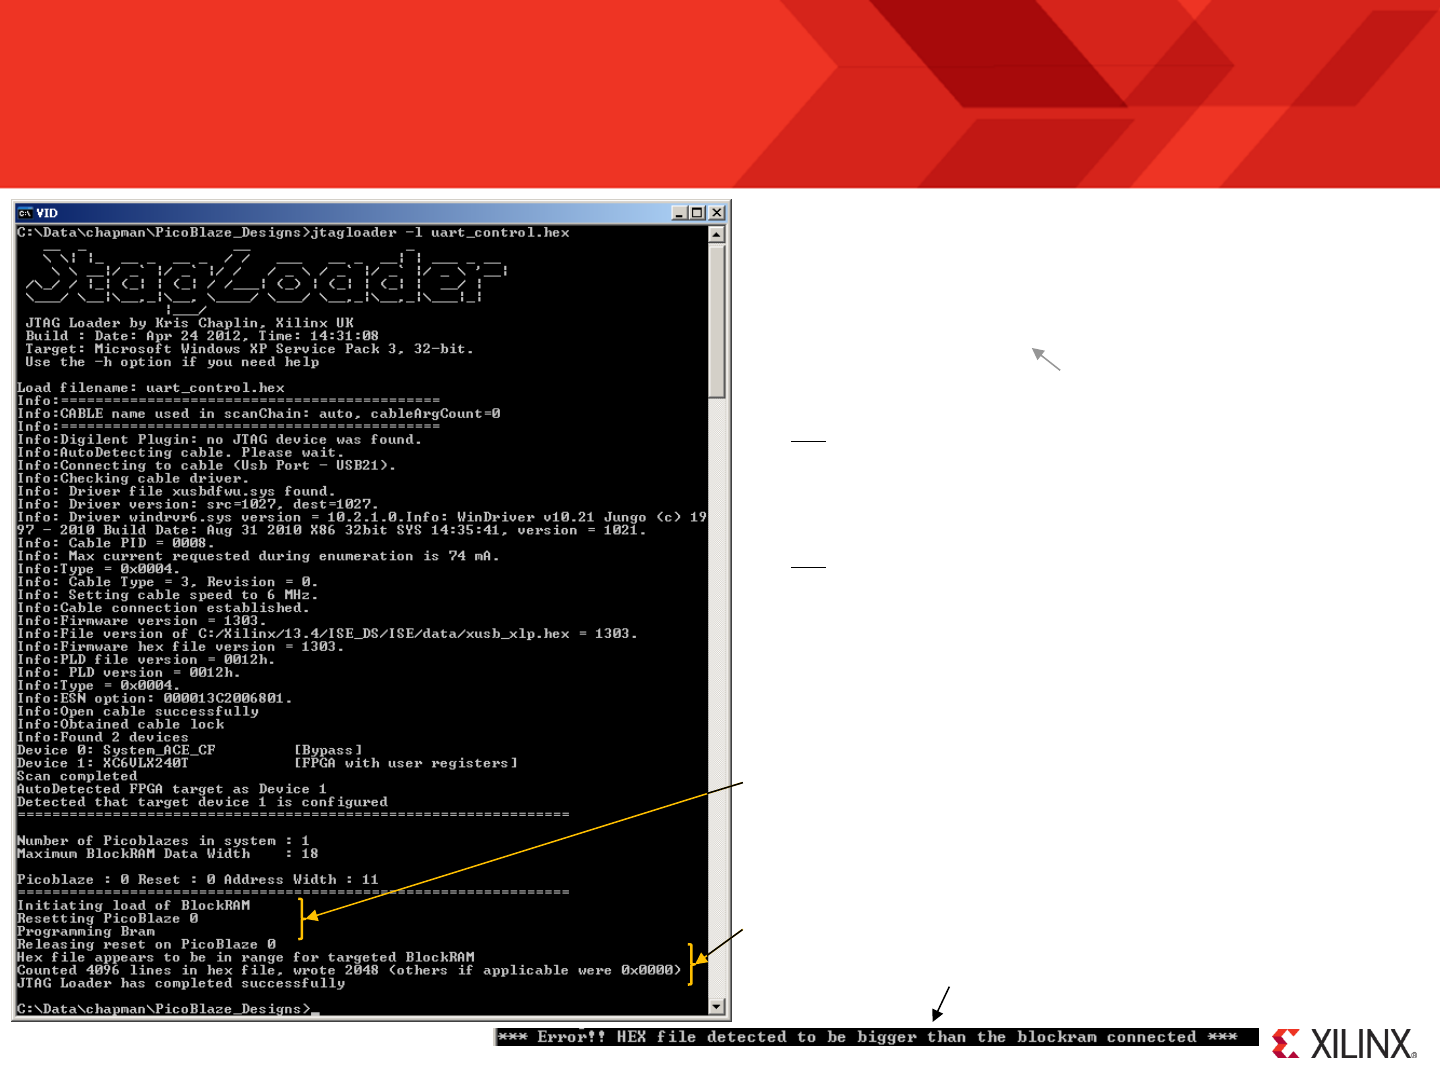
Task: Click 'Releasing reset on PicoBlaze 0' line
Action: (x=147, y=945)
